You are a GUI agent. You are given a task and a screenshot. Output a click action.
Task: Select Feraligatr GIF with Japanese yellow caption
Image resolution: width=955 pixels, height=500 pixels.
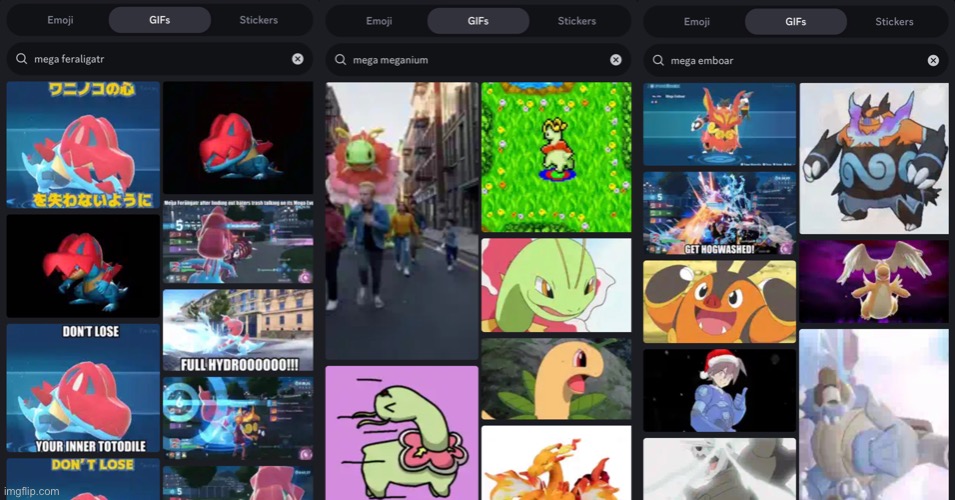tap(83, 145)
